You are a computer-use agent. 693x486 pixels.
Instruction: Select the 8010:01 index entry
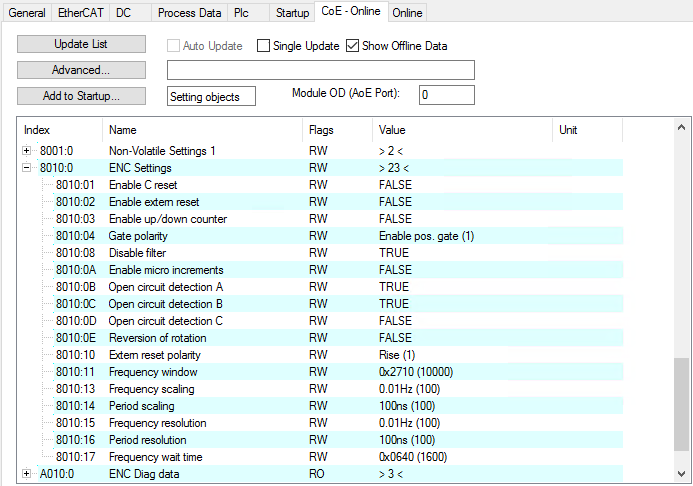click(x=75, y=185)
